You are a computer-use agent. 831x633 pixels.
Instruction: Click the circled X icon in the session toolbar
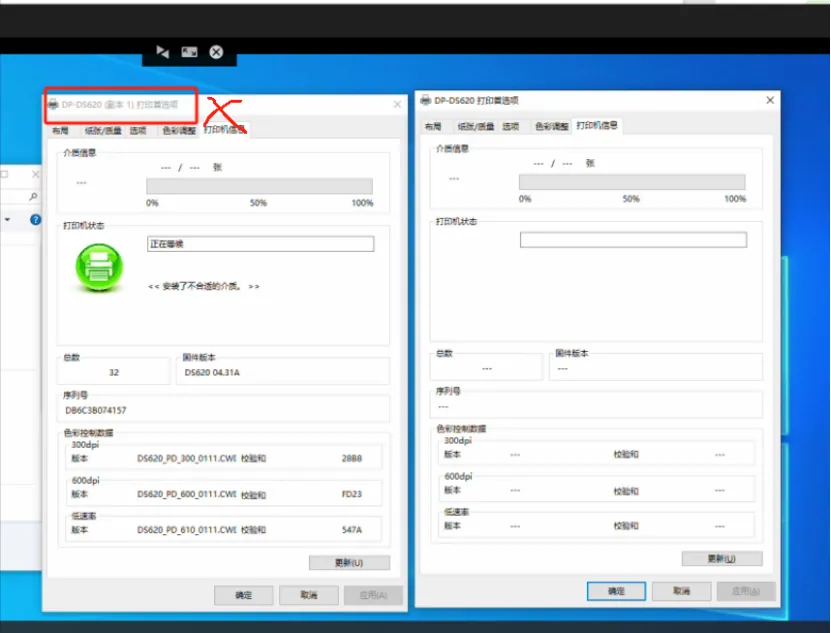coord(216,52)
